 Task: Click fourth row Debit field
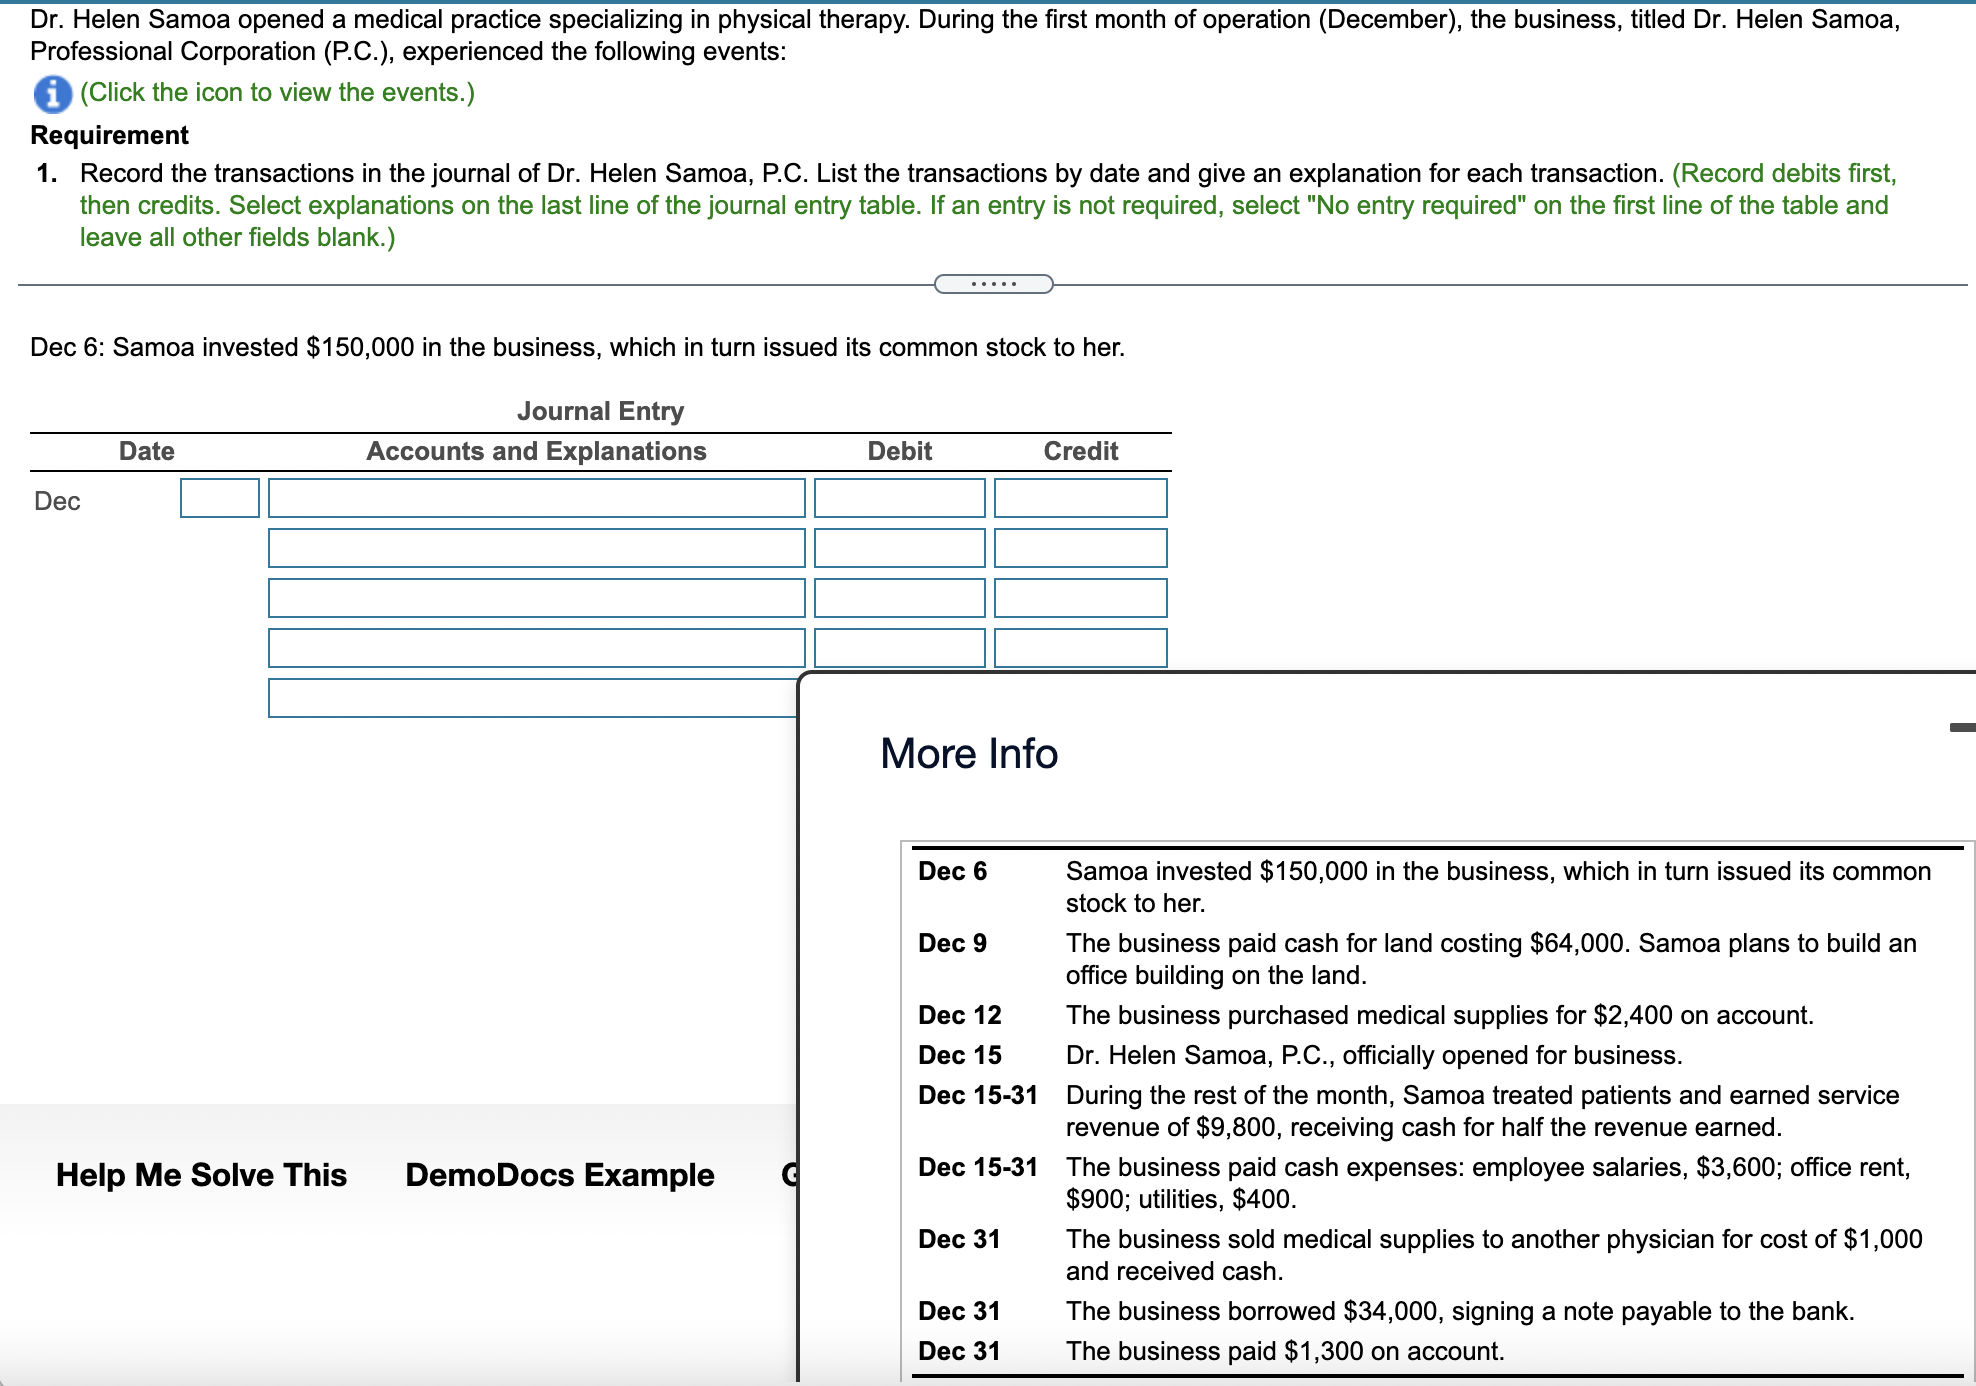click(x=899, y=648)
